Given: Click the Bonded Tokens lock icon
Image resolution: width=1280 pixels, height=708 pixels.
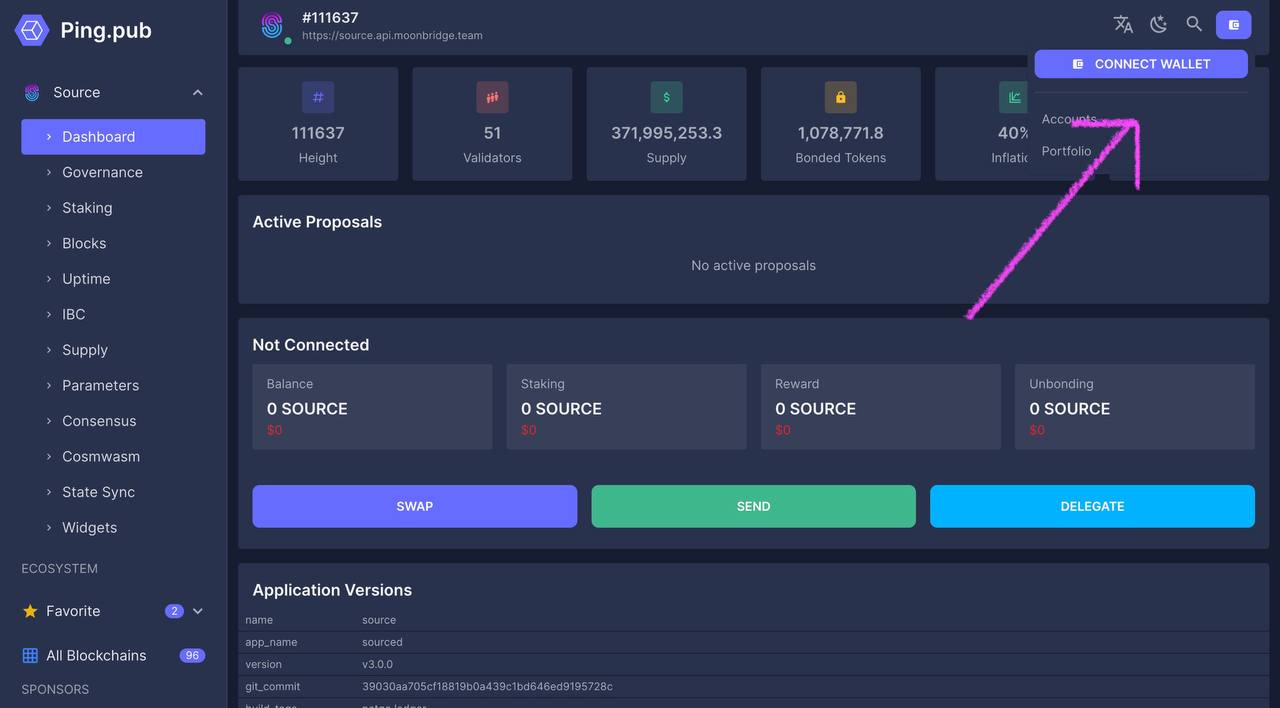Looking at the screenshot, I should (x=840, y=97).
